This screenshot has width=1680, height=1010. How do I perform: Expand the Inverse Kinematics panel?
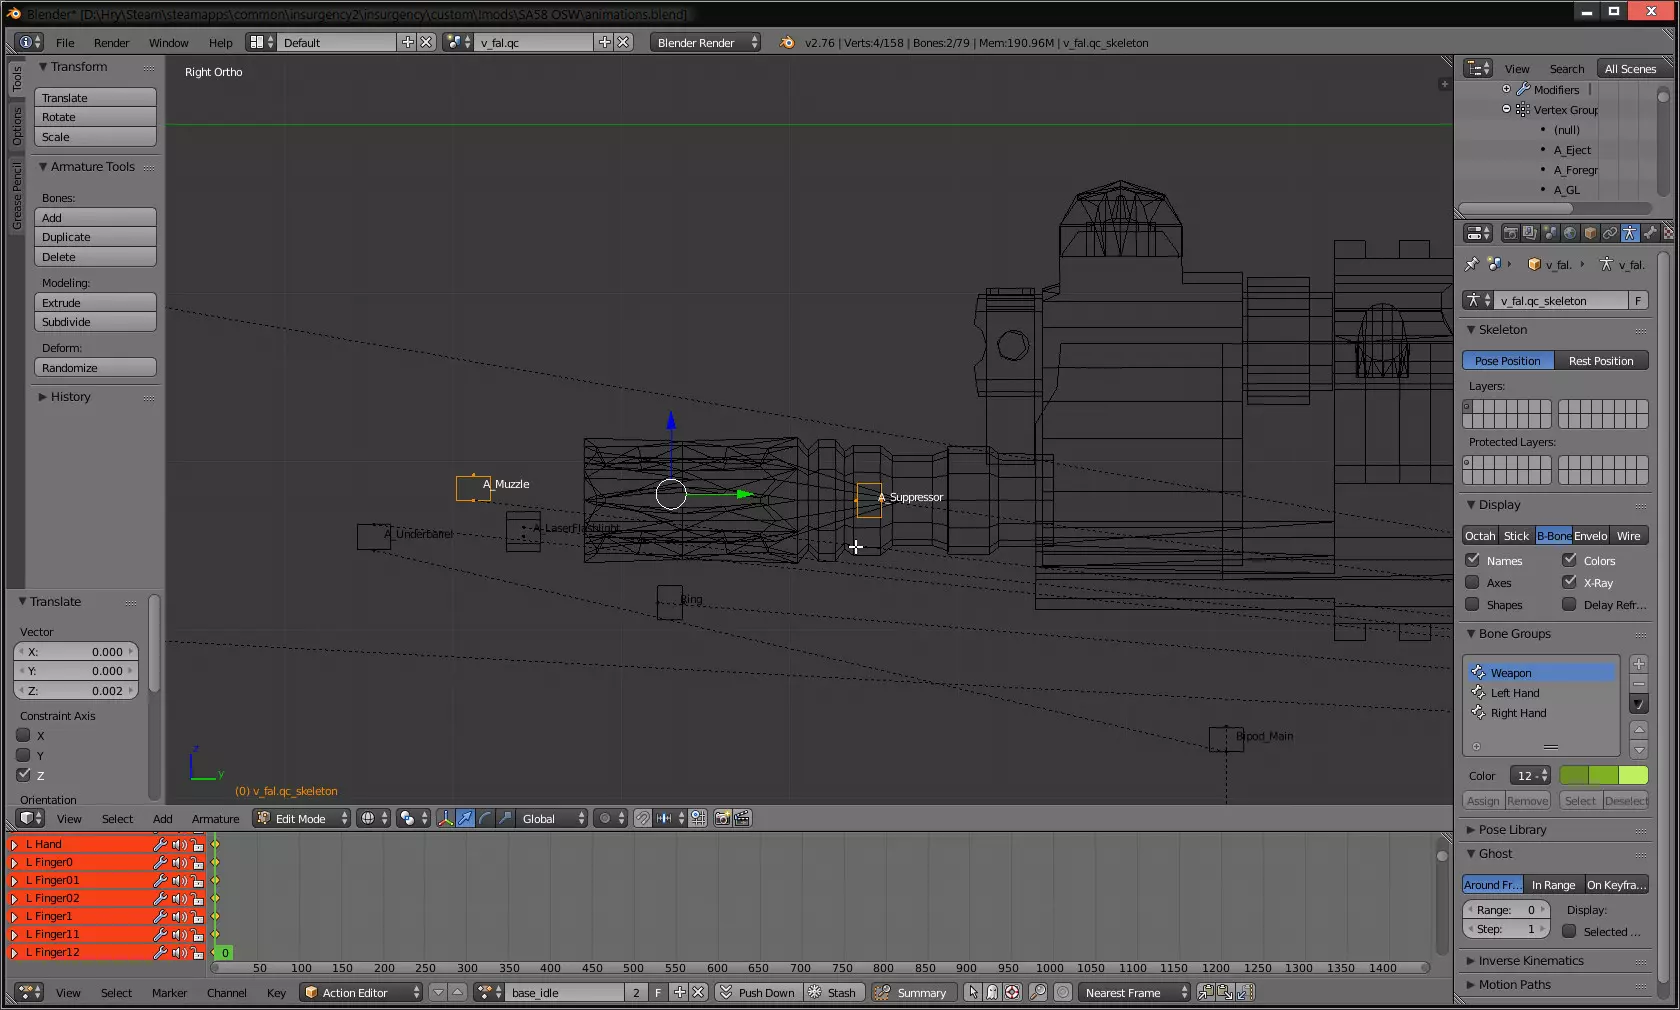click(1530, 961)
